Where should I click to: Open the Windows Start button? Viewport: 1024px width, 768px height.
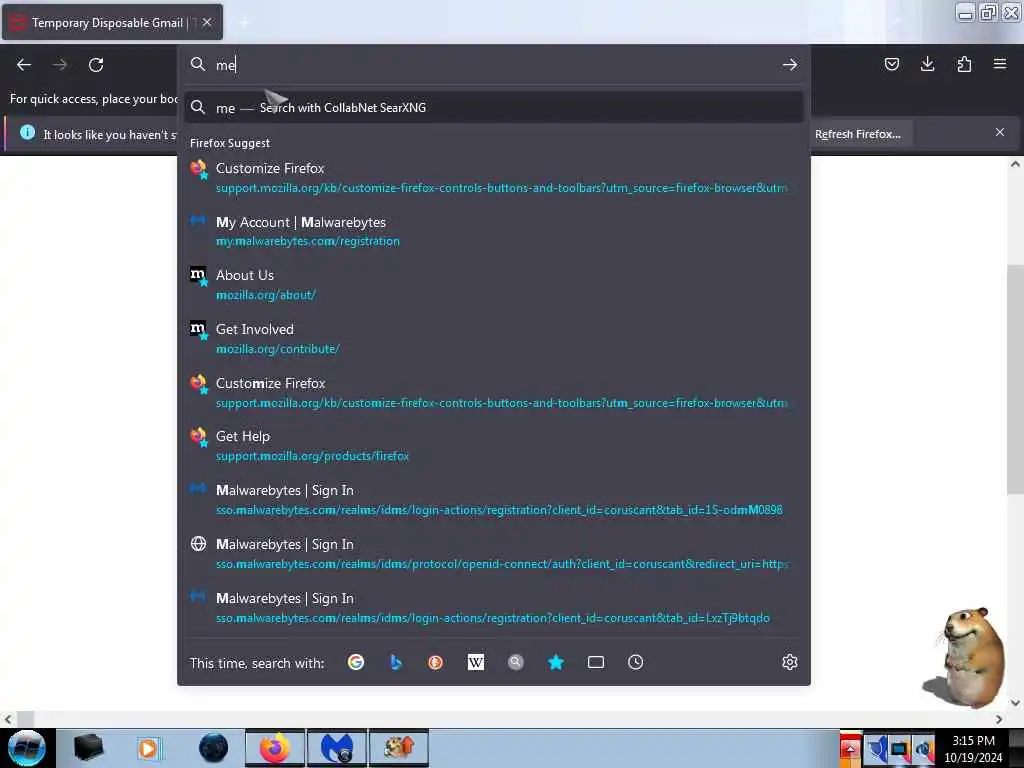[x=26, y=748]
